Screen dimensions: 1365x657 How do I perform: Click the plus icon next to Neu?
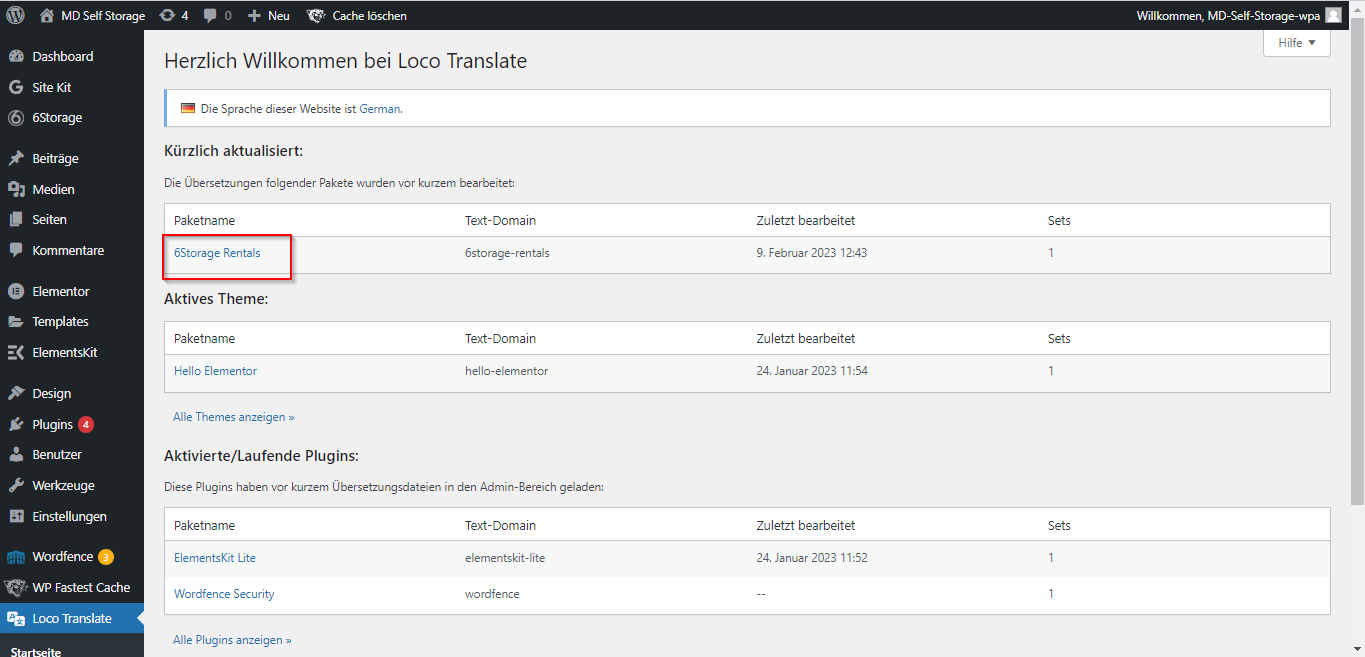tap(254, 15)
